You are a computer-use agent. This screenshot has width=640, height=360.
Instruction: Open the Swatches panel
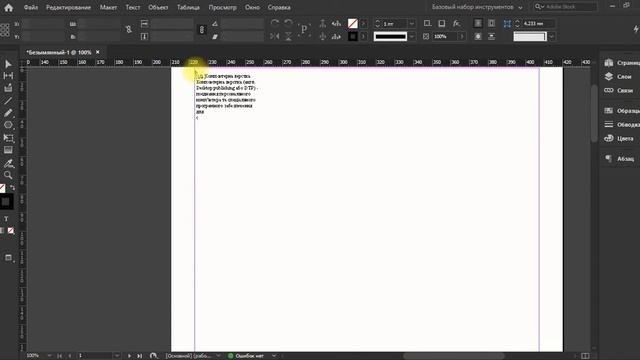coord(622,111)
